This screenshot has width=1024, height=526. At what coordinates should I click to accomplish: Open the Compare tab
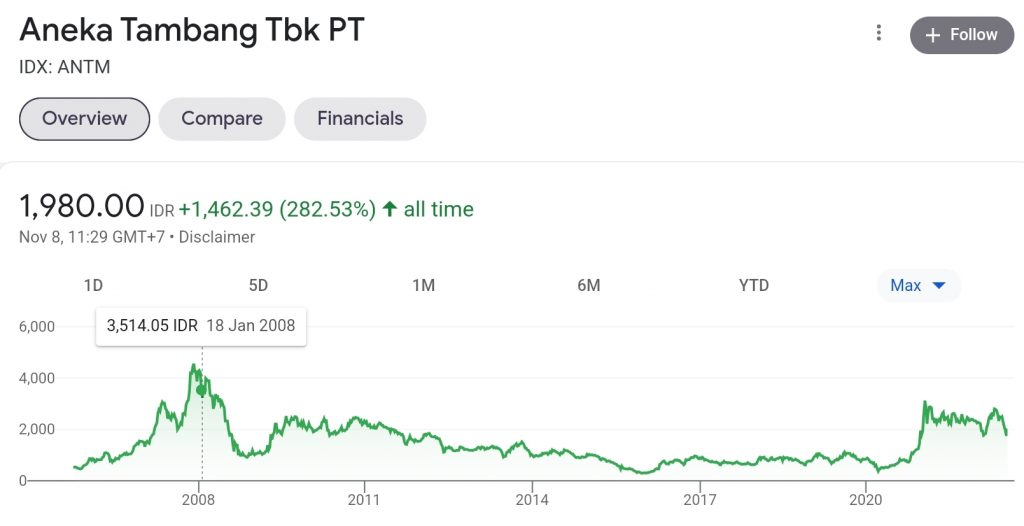tap(222, 119)
